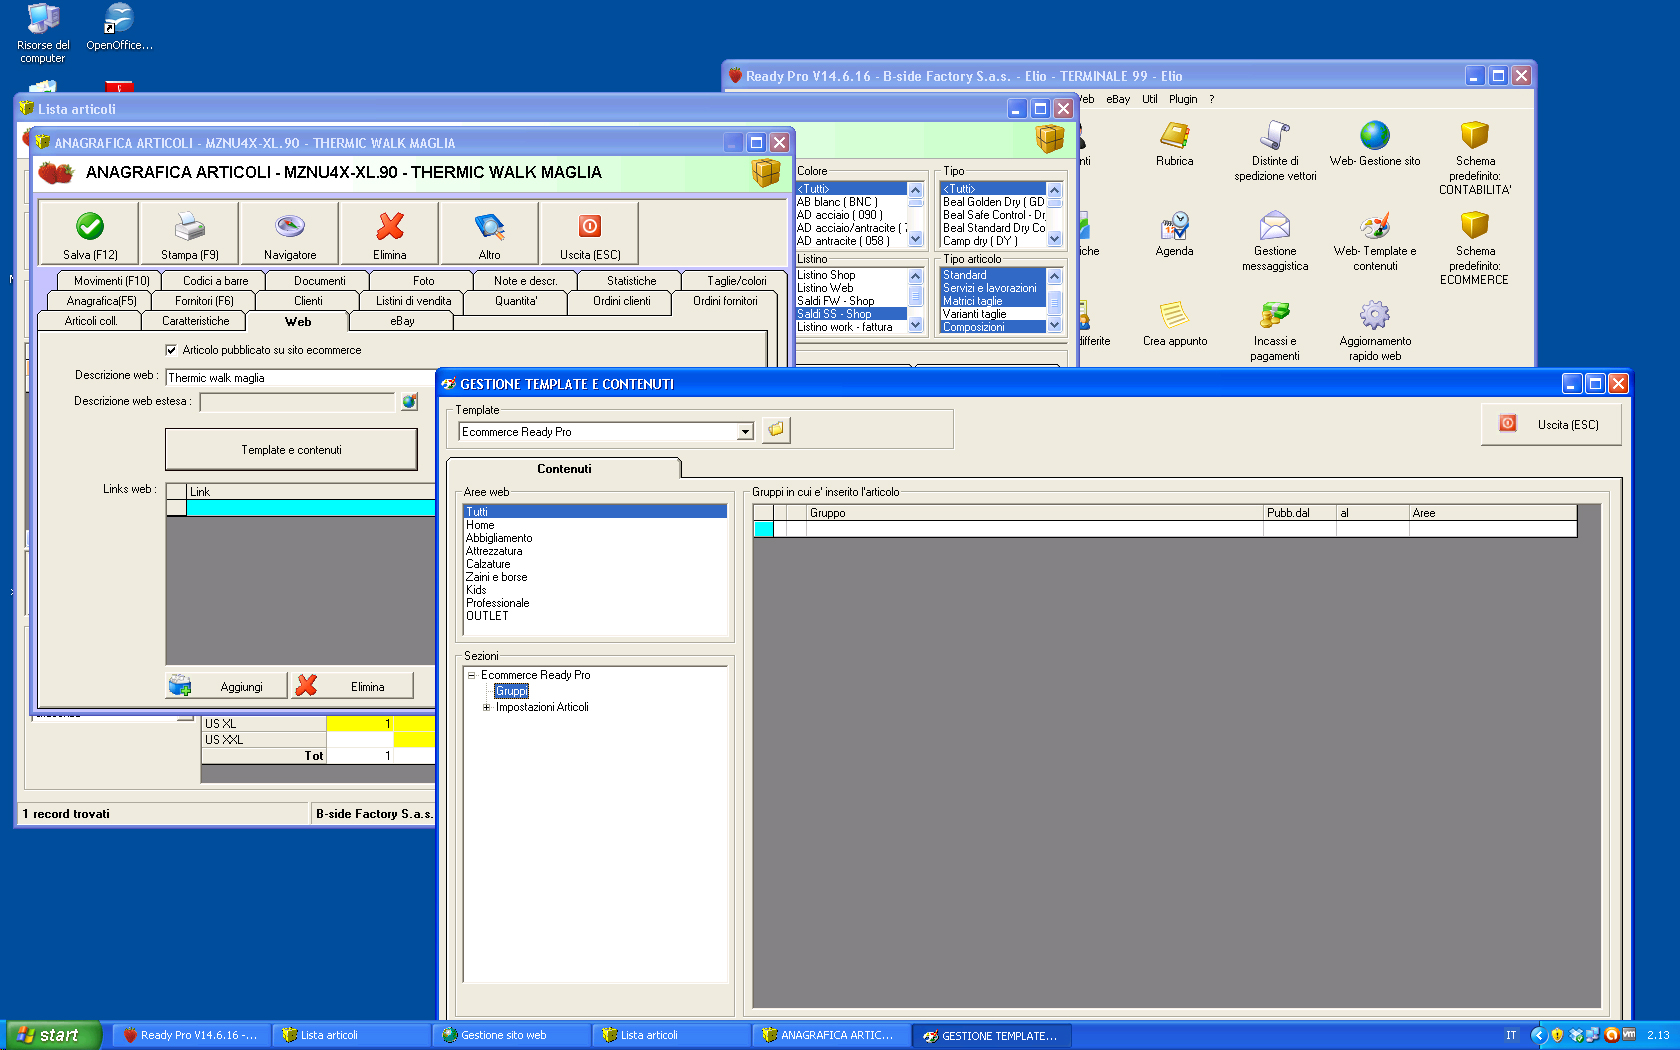Click the Aggiungi button

pyautogui.click(x=227, y=686)
